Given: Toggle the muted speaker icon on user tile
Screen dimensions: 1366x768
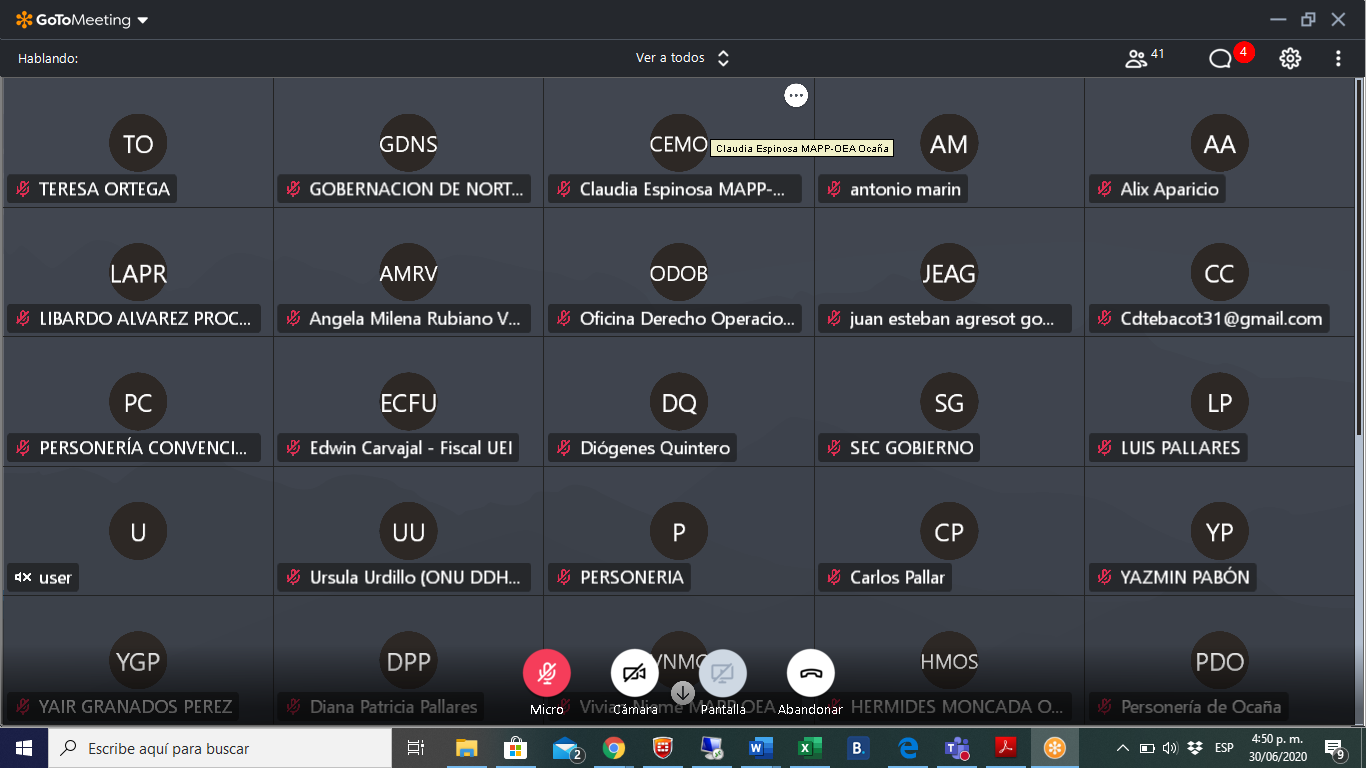Looking at the screenshot, I should 23,577.
